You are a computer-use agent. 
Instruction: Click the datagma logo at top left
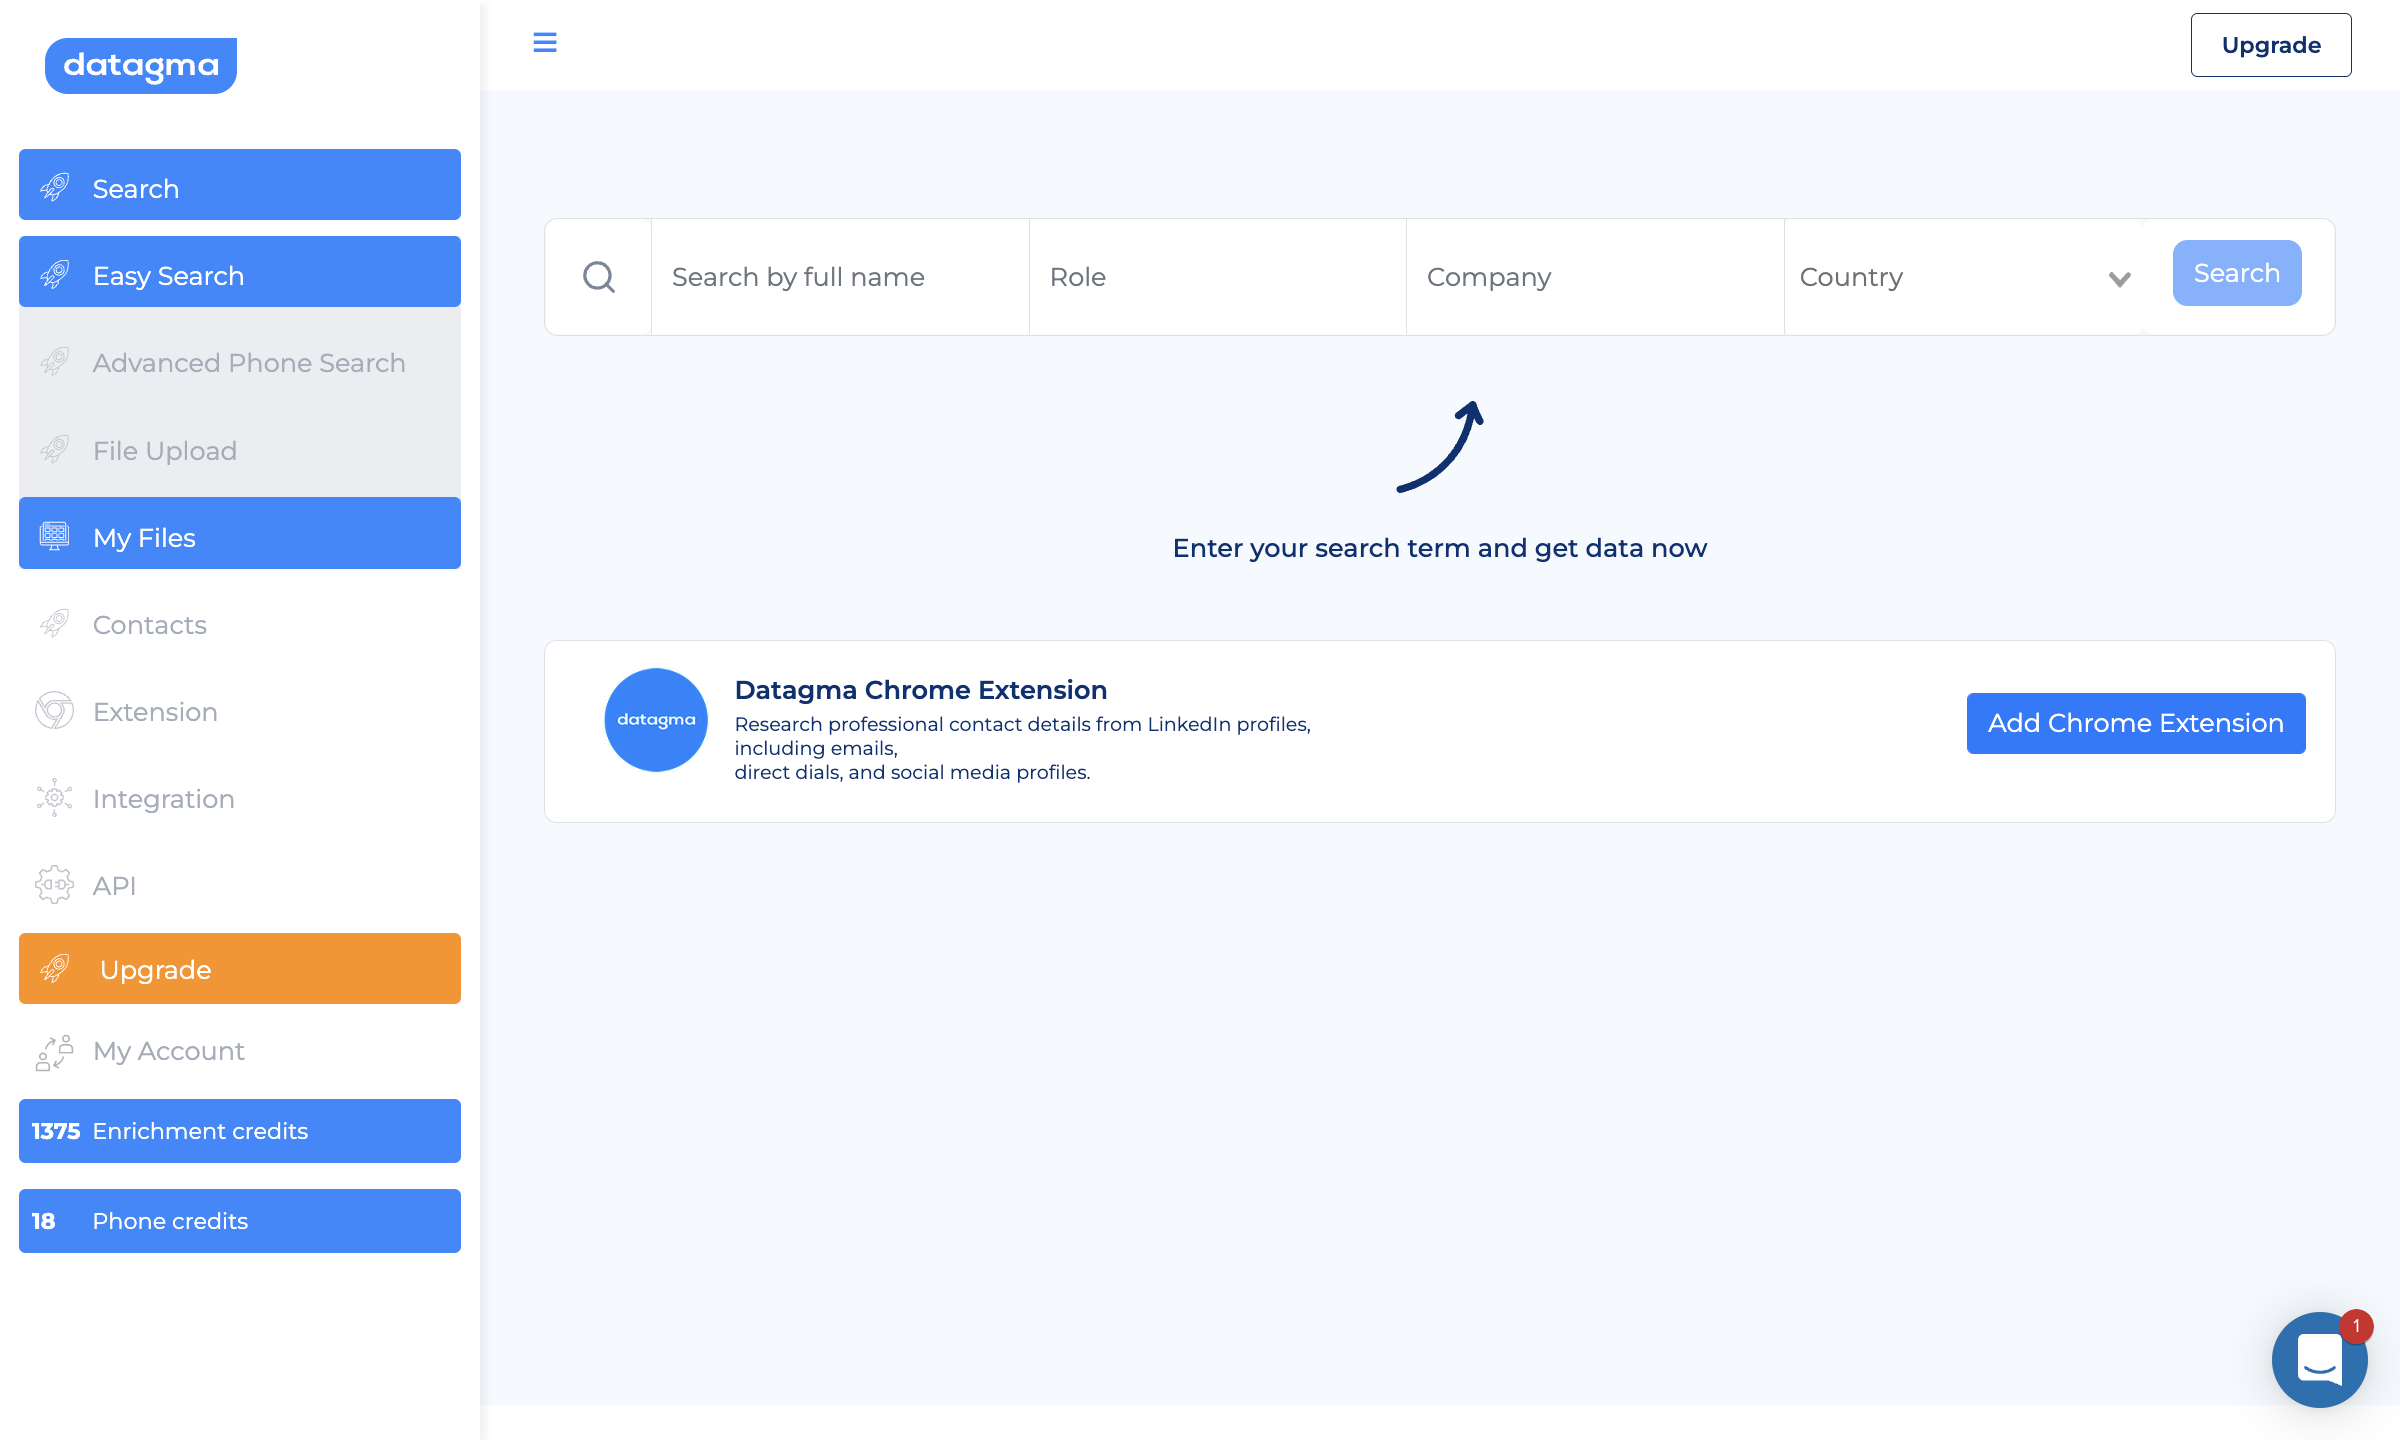[x=140, y=65]
